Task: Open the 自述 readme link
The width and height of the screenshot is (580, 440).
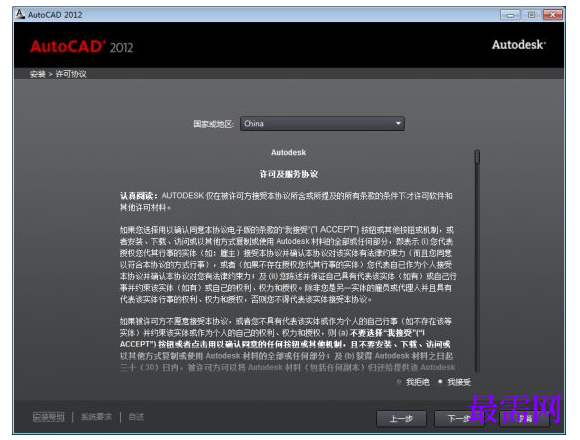Action: pyautogui.click(x=136, y=417)
